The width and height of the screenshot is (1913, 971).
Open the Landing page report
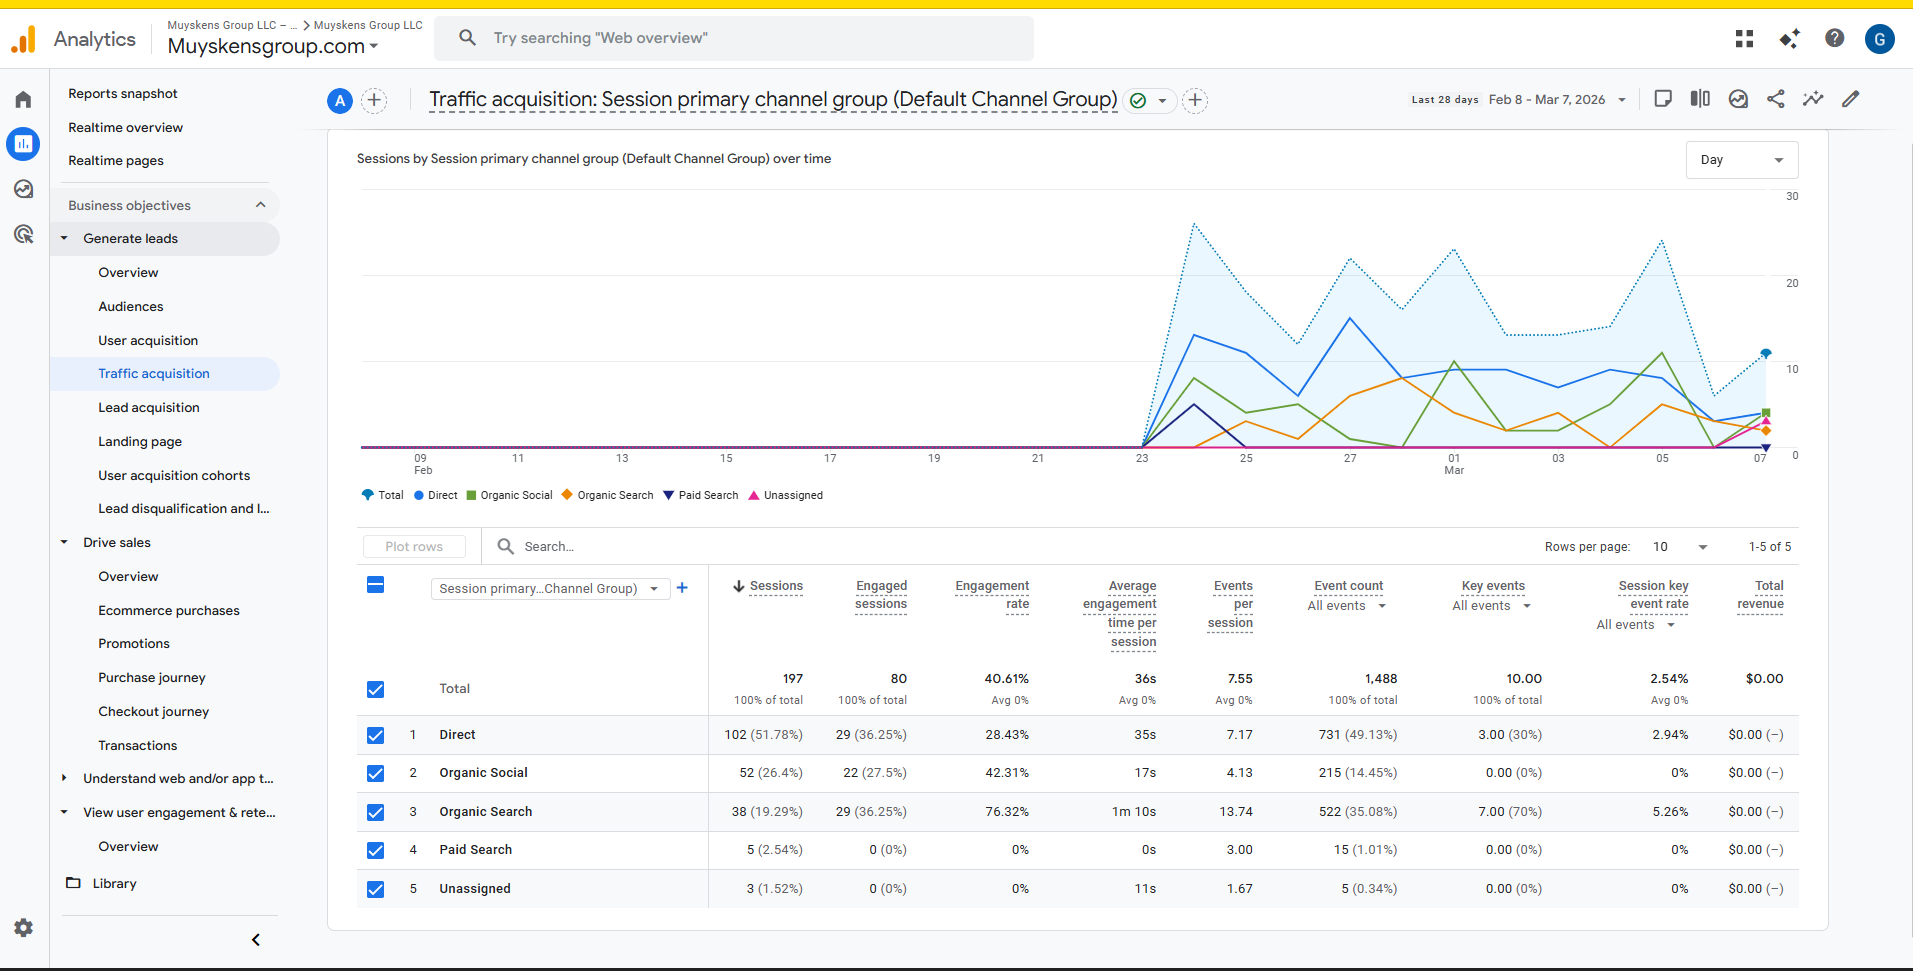point(140,441)
